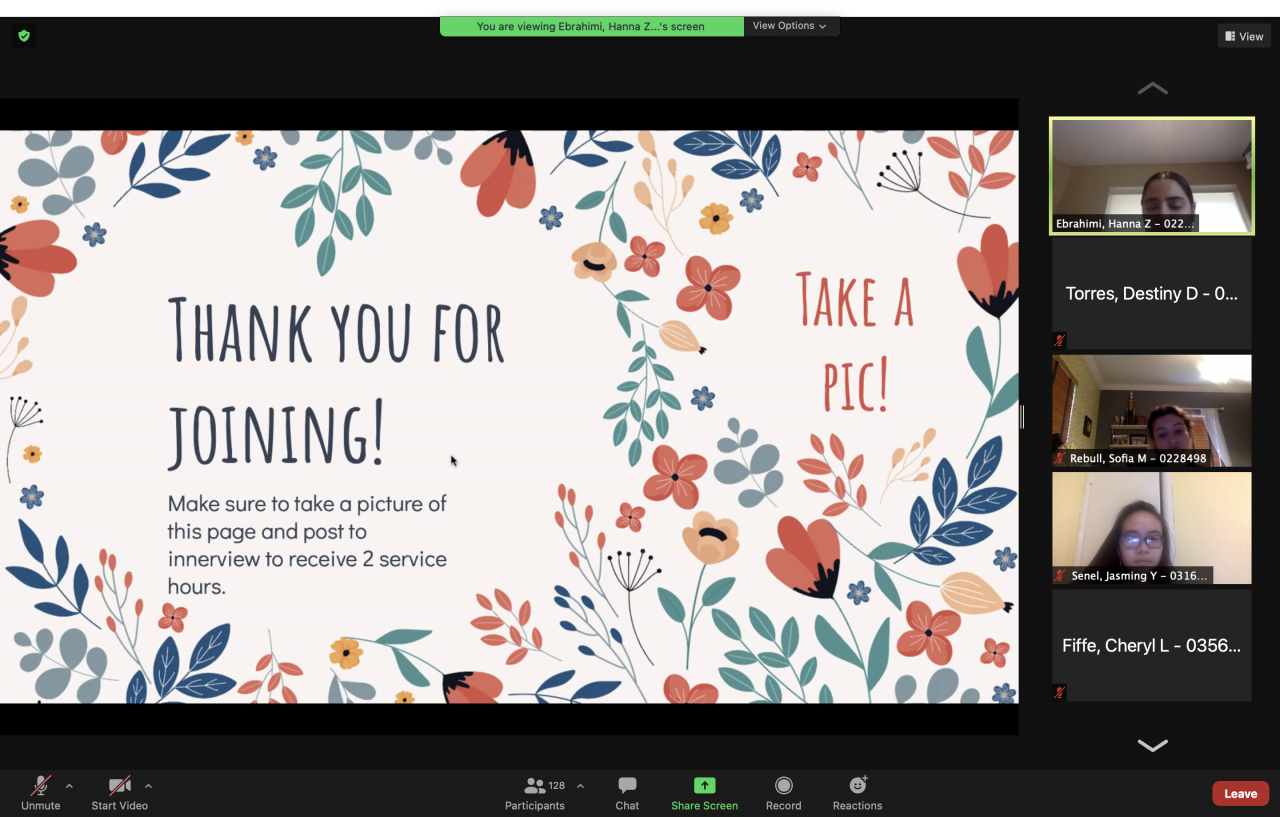Click the divider handle beside shared screen

point(1022,417)
